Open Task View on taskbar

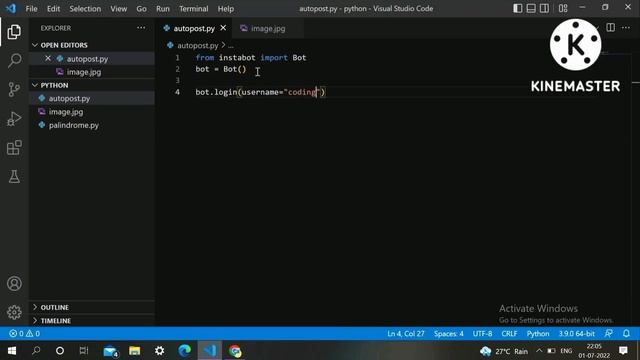coord(84,351)
